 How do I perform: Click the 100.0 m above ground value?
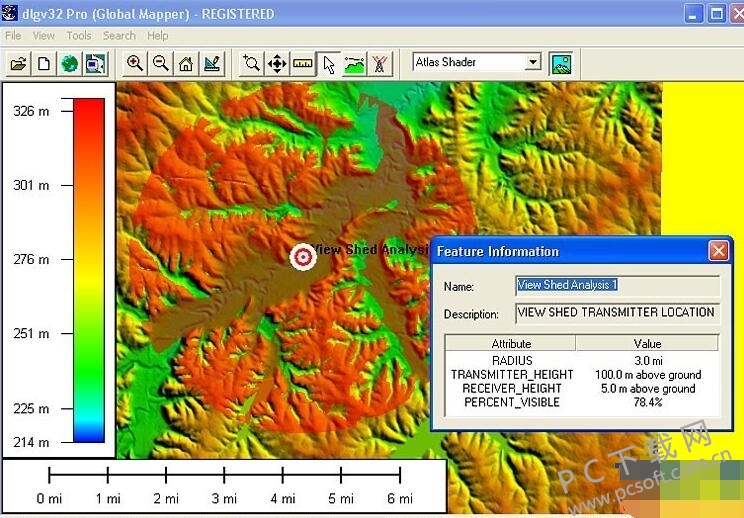tap(648, 375)
